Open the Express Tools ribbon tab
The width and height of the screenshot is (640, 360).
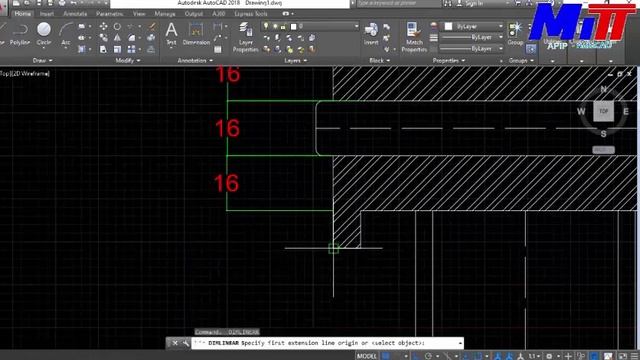coord(251,14)
